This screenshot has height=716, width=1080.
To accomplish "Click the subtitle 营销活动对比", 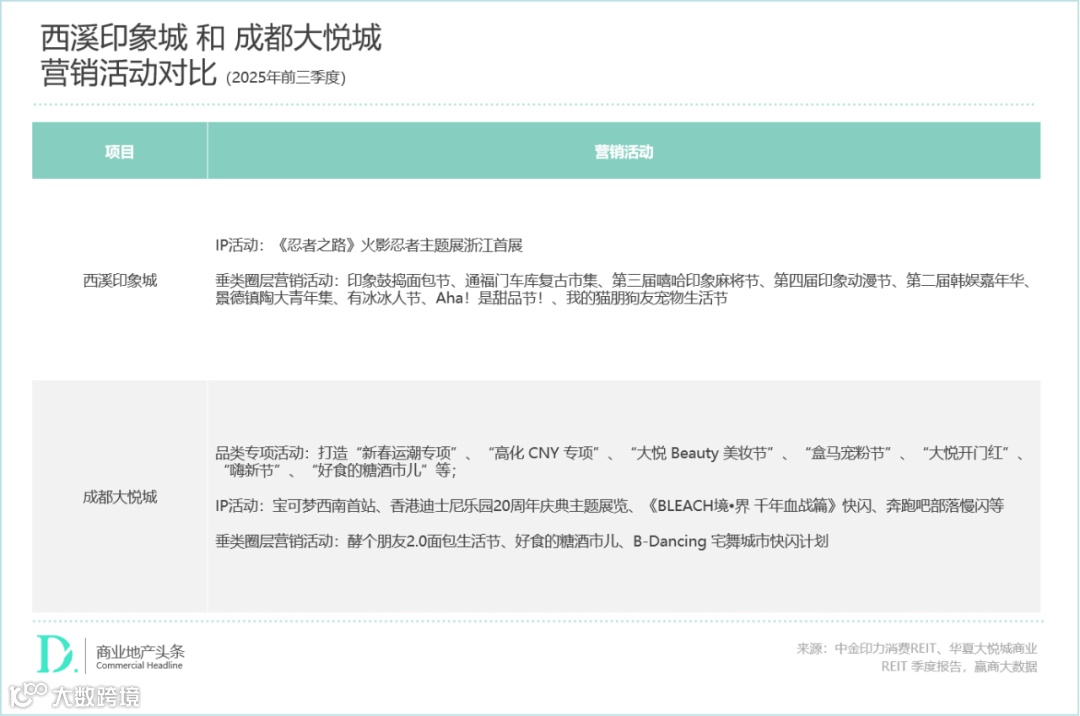I will point(129,72).
